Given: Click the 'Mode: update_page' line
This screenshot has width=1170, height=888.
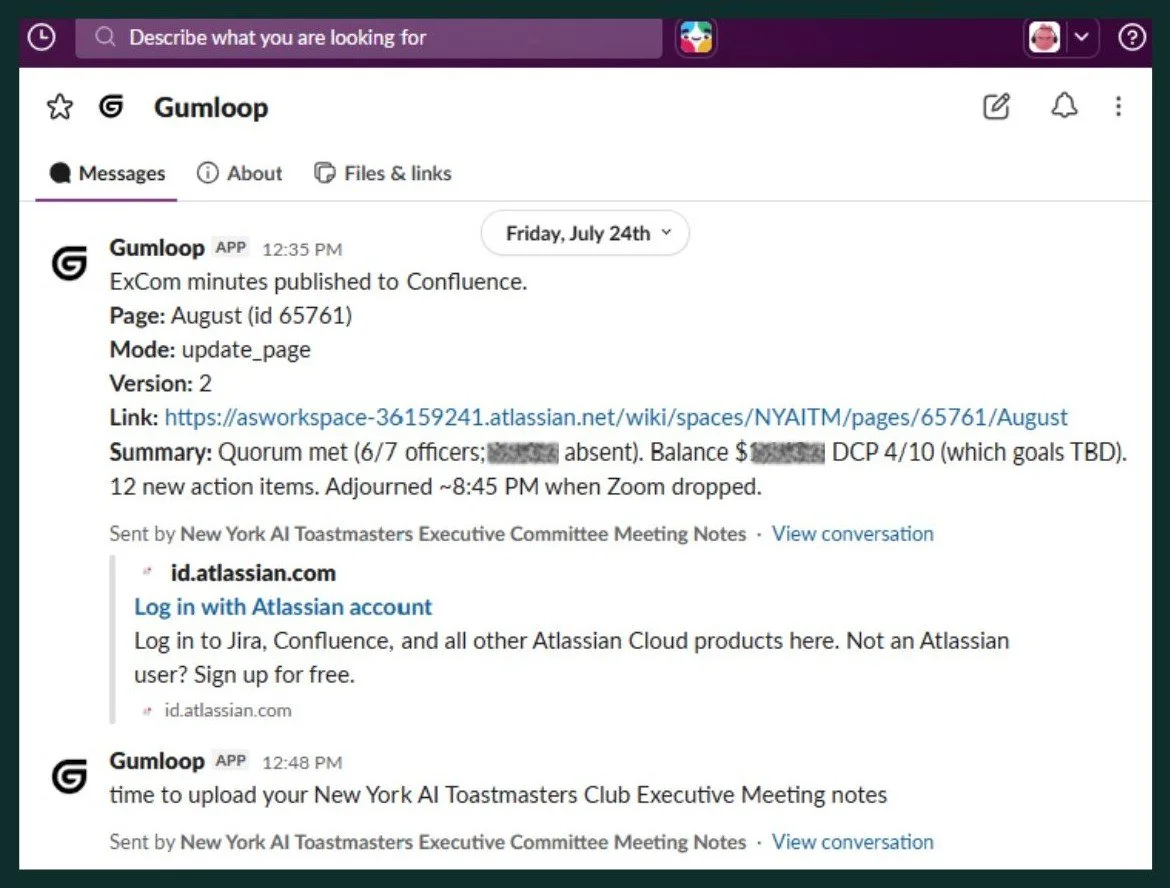Looking at the screenshot, I should click(x=210, y=350).
